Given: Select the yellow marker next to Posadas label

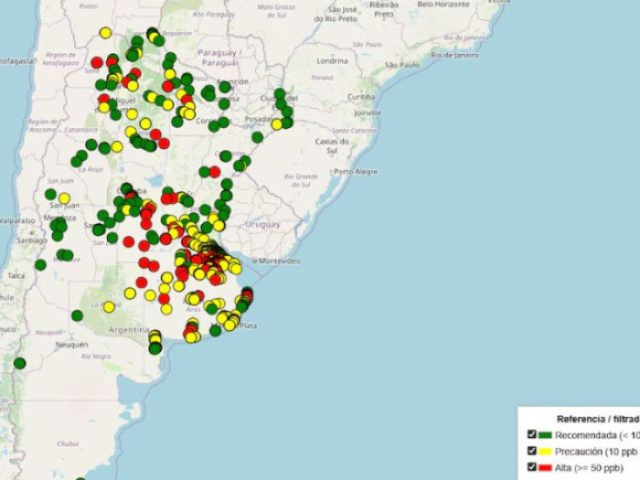Looking at the screenshot, I should click(277, 124).
